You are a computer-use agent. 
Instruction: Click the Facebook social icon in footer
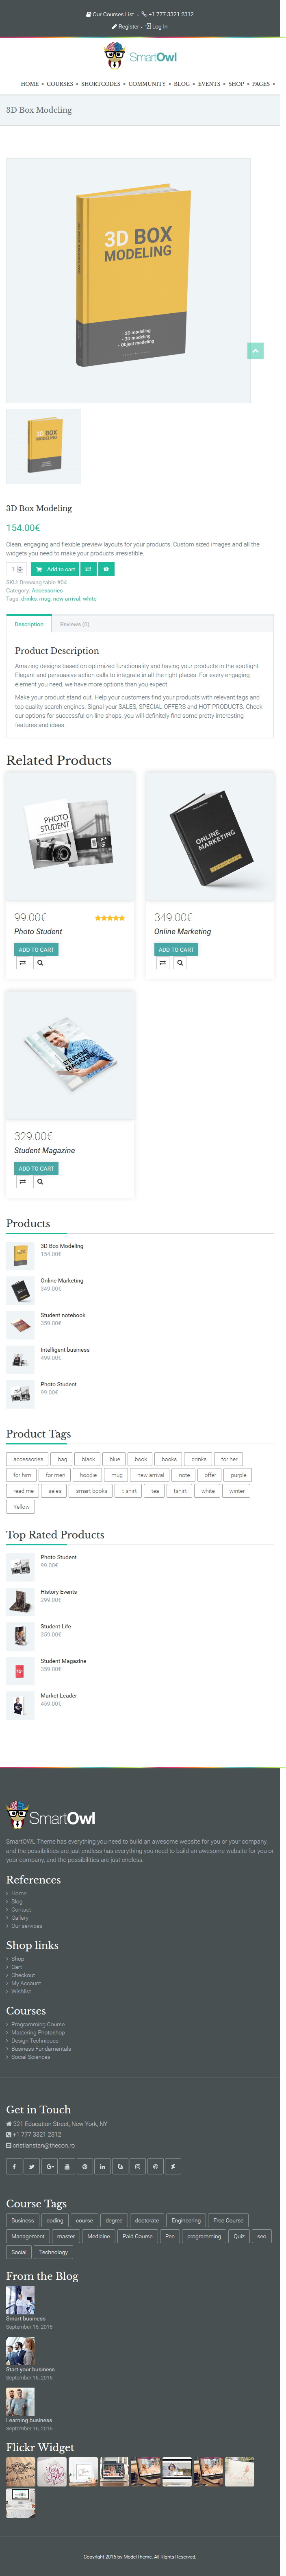click(14, 2166)
